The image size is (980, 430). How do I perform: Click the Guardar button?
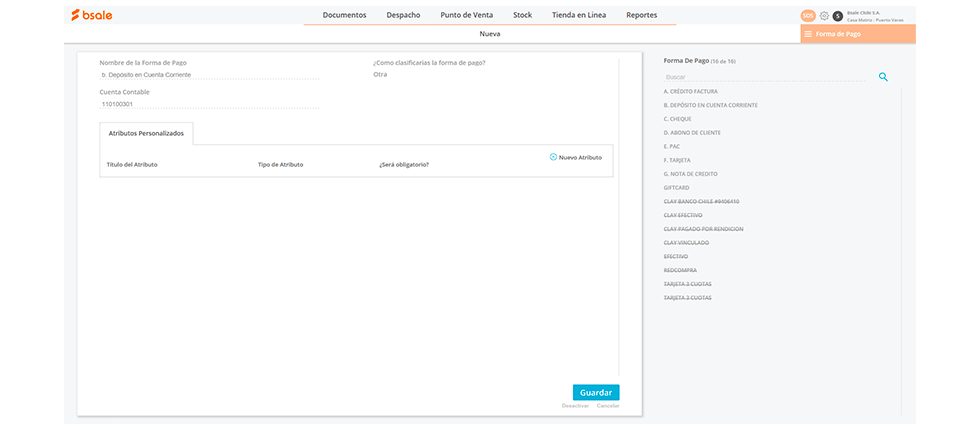596,392
